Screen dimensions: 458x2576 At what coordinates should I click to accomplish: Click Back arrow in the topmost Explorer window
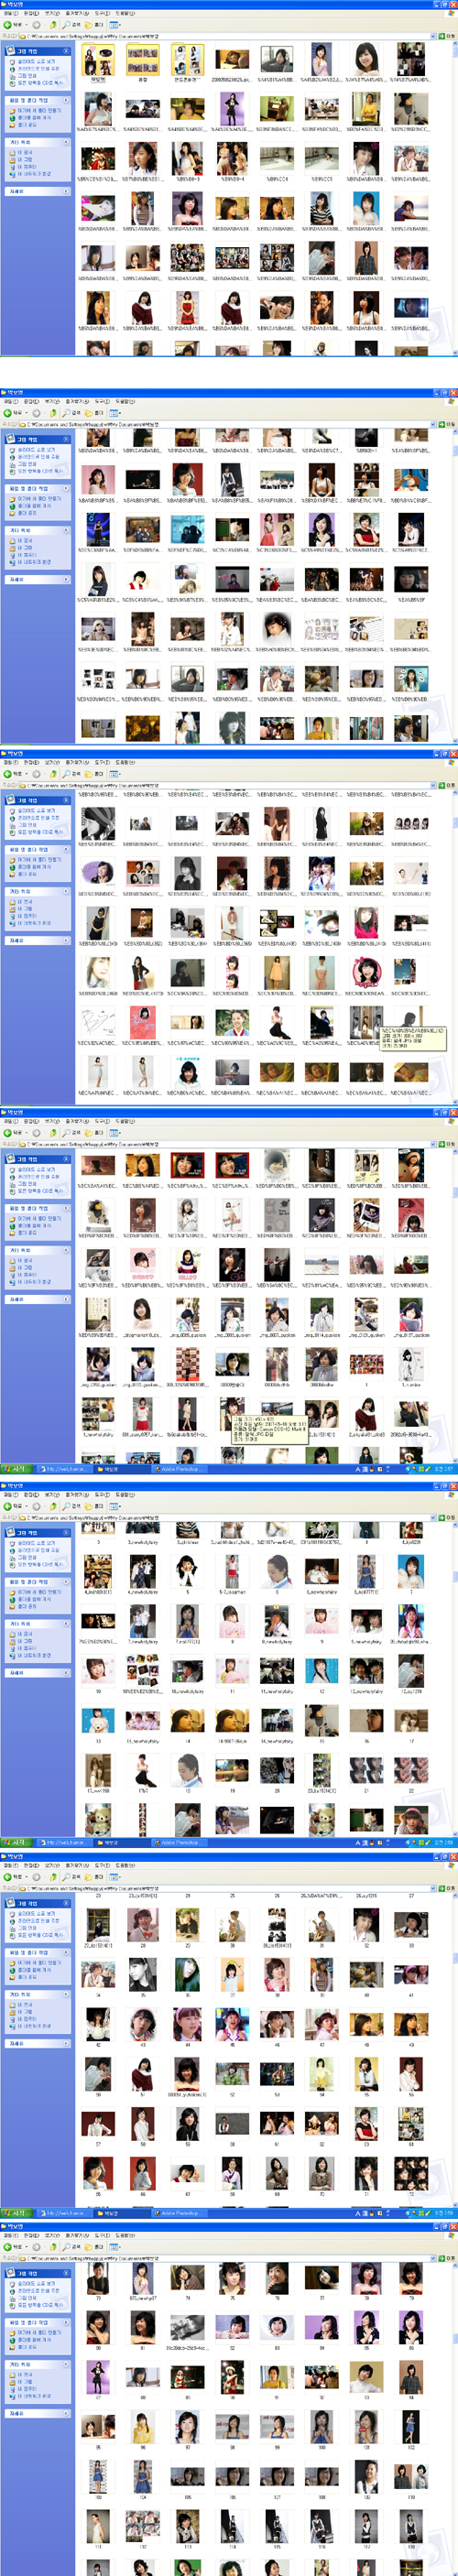[12, 24]
